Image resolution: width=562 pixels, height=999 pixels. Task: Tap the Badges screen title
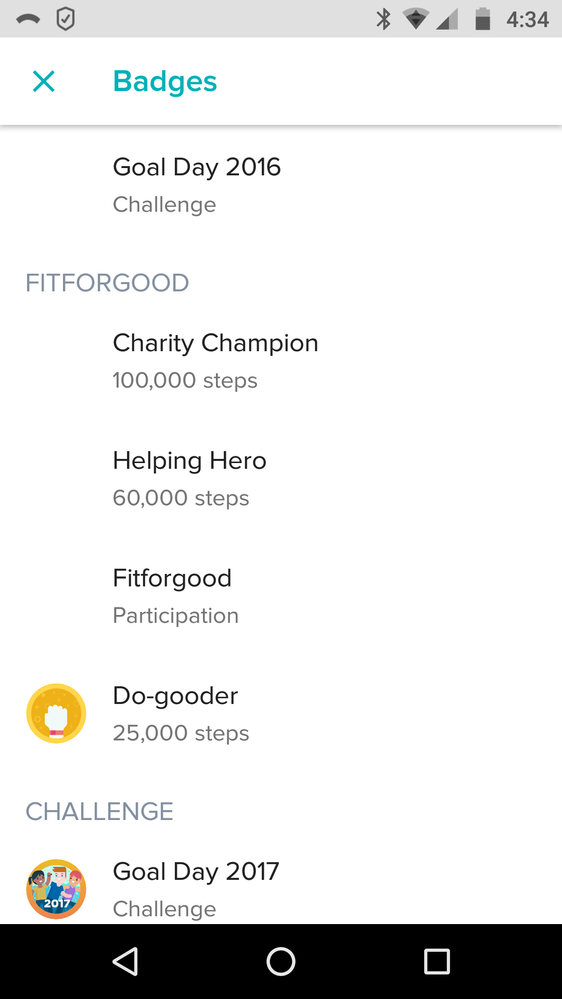(x=165, y=82)
